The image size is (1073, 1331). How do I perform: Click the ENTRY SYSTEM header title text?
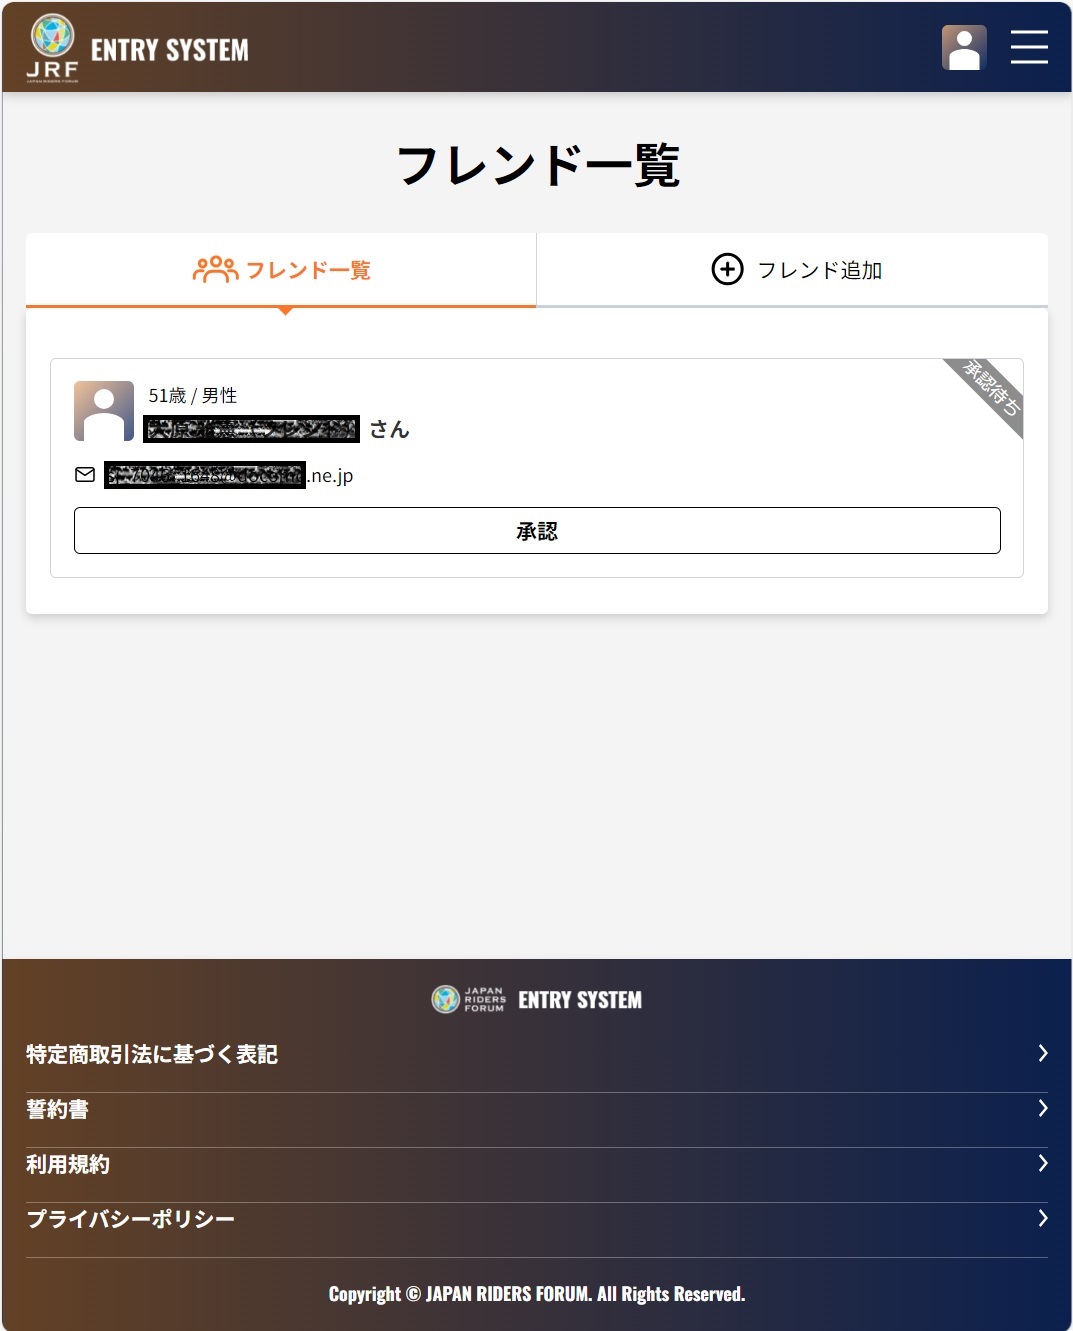point(170,50)
